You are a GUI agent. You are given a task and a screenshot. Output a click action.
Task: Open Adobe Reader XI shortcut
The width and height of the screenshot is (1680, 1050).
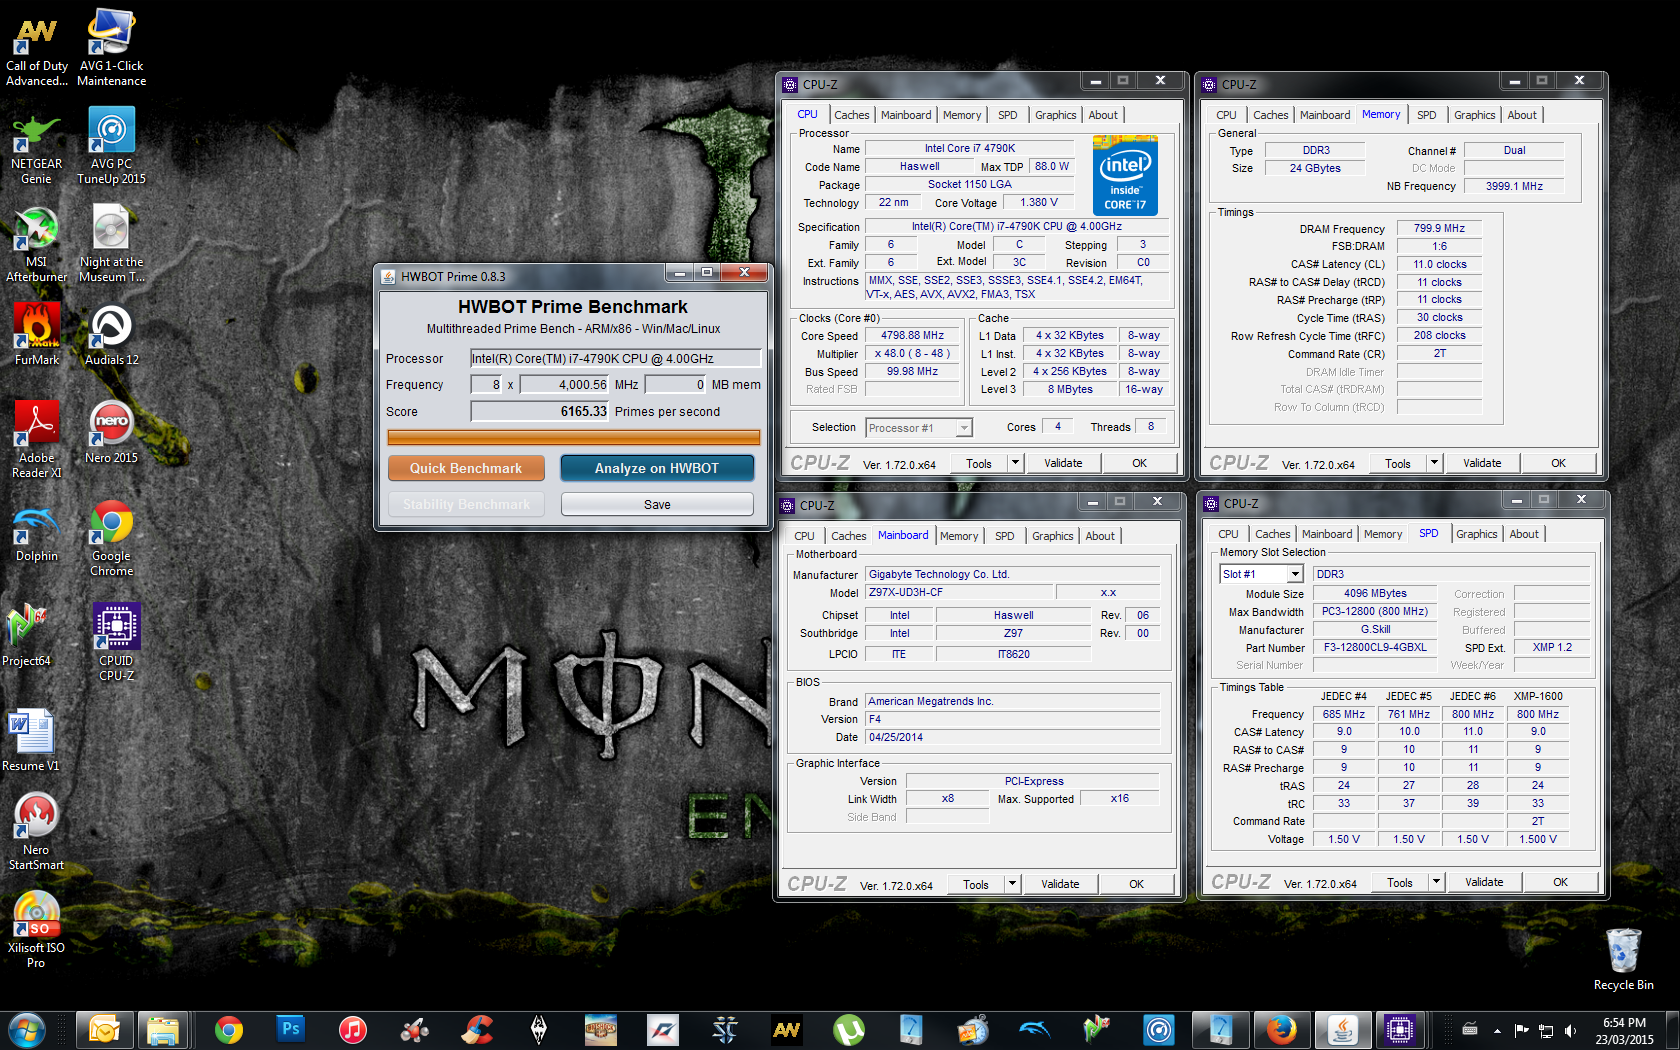coord(36,440)
